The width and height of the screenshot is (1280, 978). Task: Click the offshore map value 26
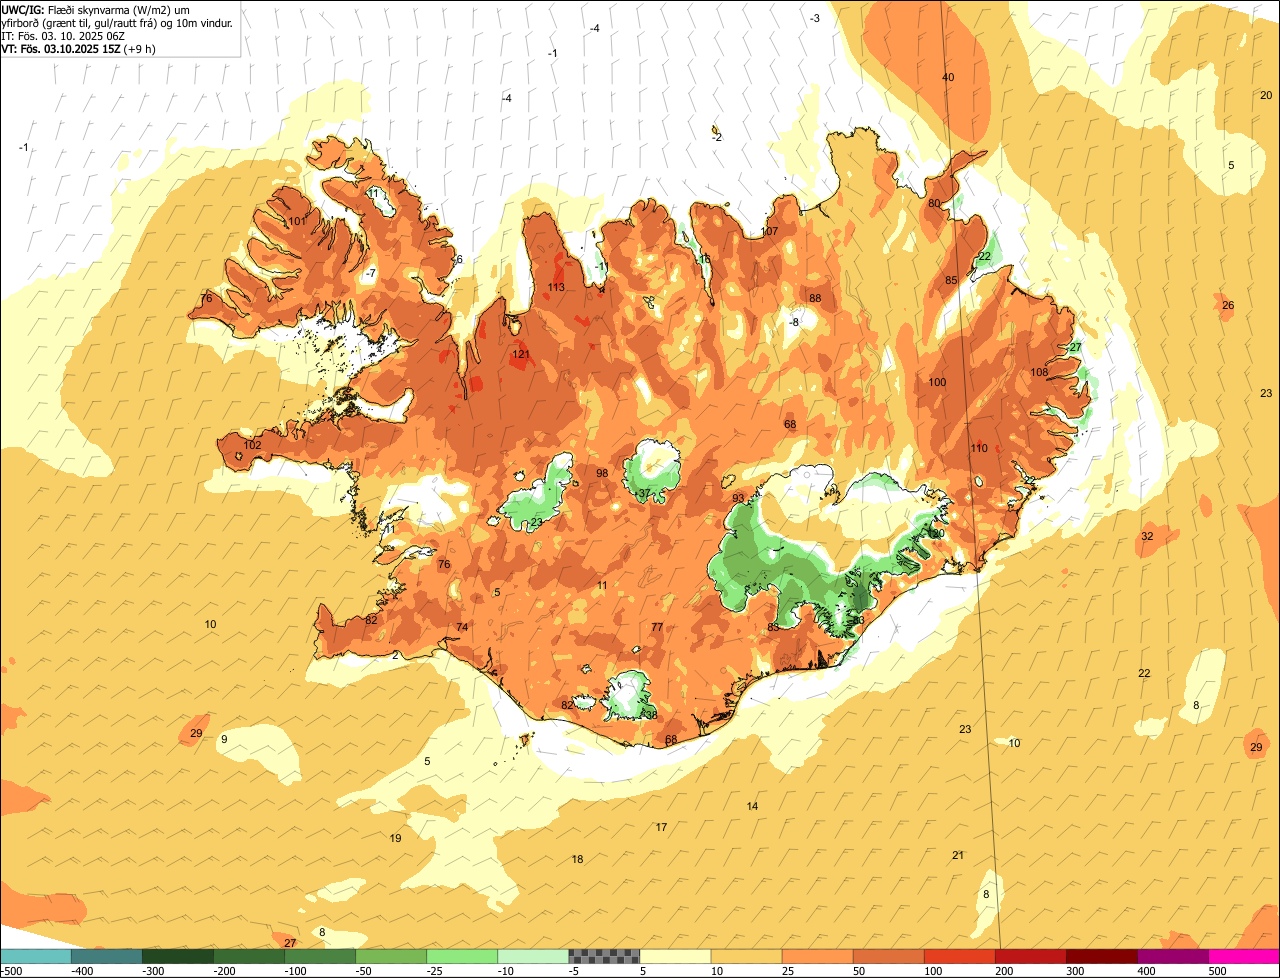click(1228, 305)
